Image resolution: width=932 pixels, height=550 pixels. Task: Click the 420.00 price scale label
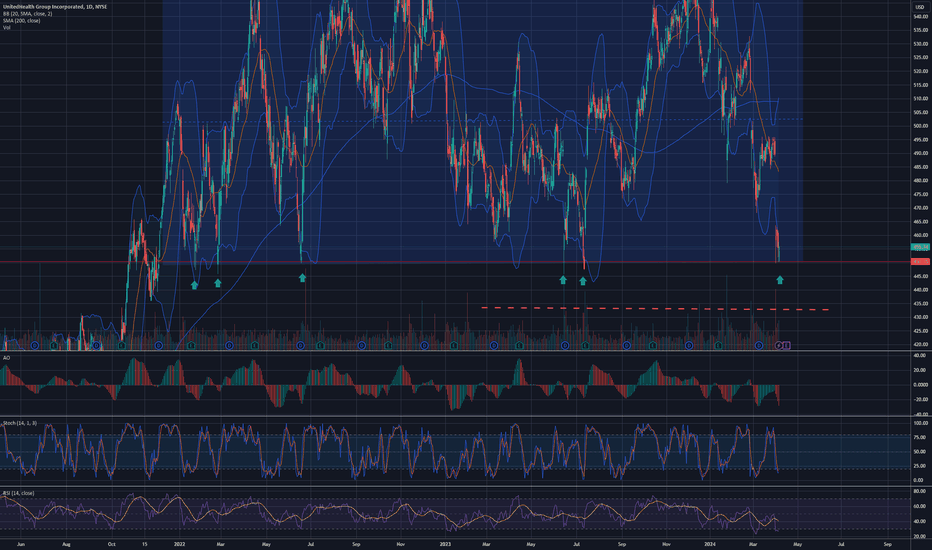(x=921, y=344)
